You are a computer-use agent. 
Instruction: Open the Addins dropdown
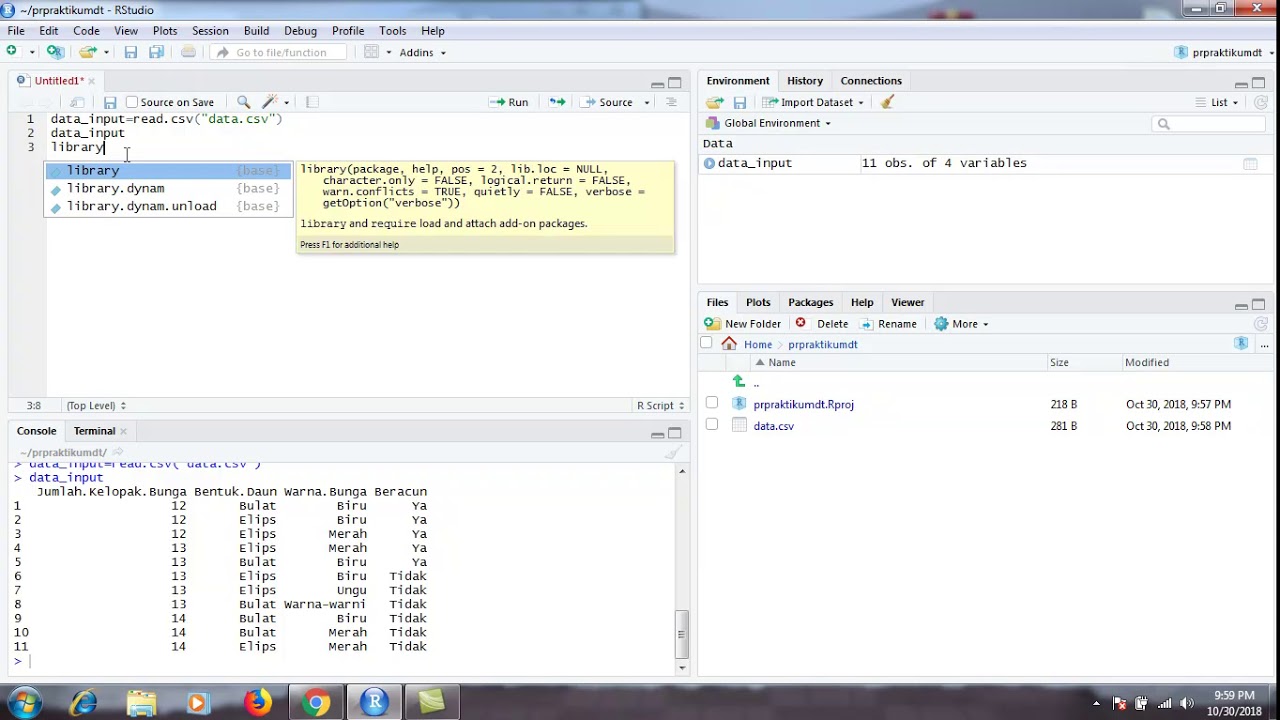pos(422,52)
